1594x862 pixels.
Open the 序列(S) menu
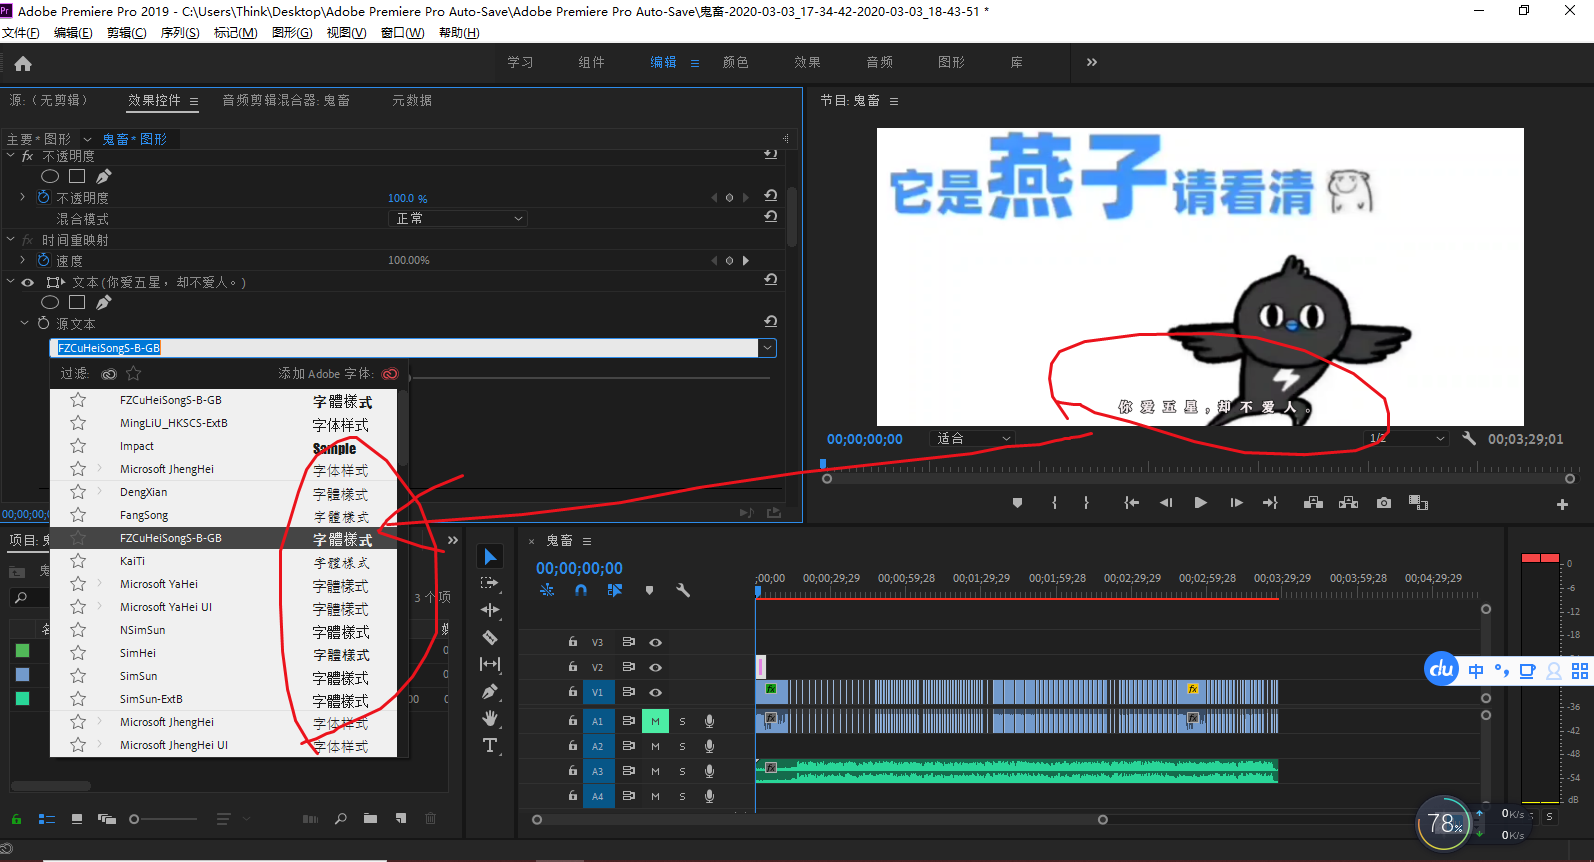180,33
